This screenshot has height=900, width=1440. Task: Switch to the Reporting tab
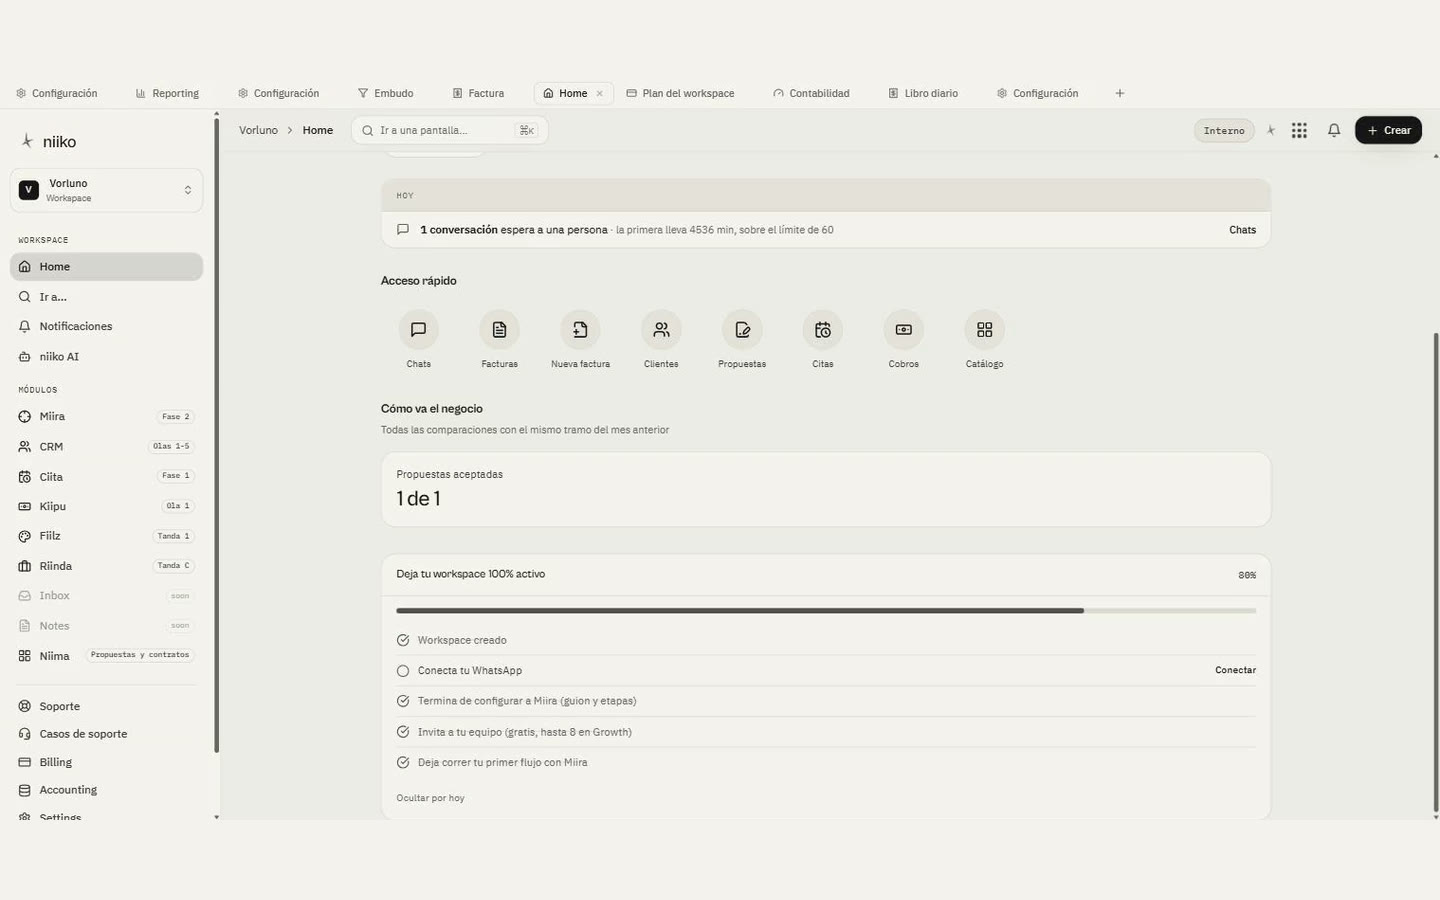click(x=167, y=93)
